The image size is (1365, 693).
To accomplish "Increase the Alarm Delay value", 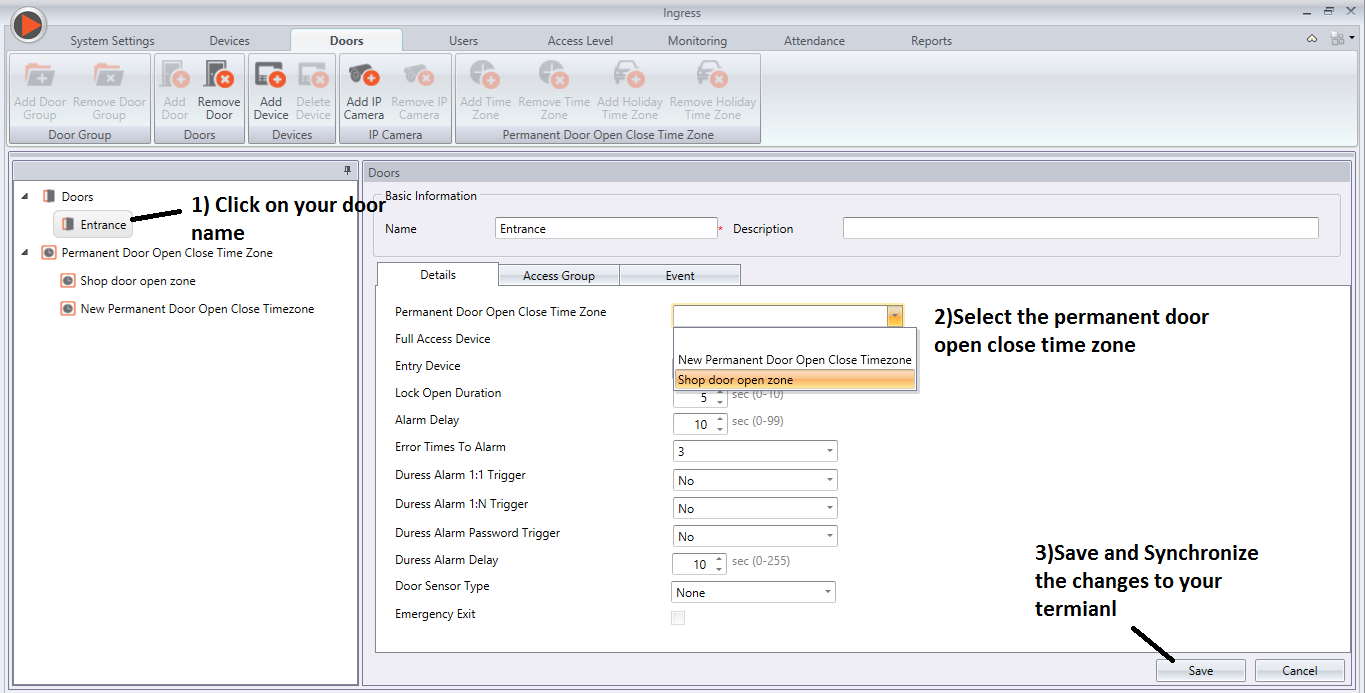I will (x=719, y=419).
